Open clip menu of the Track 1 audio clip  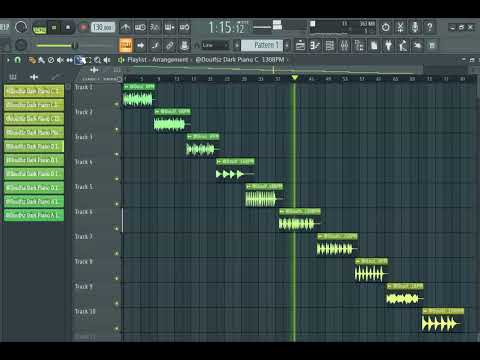click(x=126, y=87)
